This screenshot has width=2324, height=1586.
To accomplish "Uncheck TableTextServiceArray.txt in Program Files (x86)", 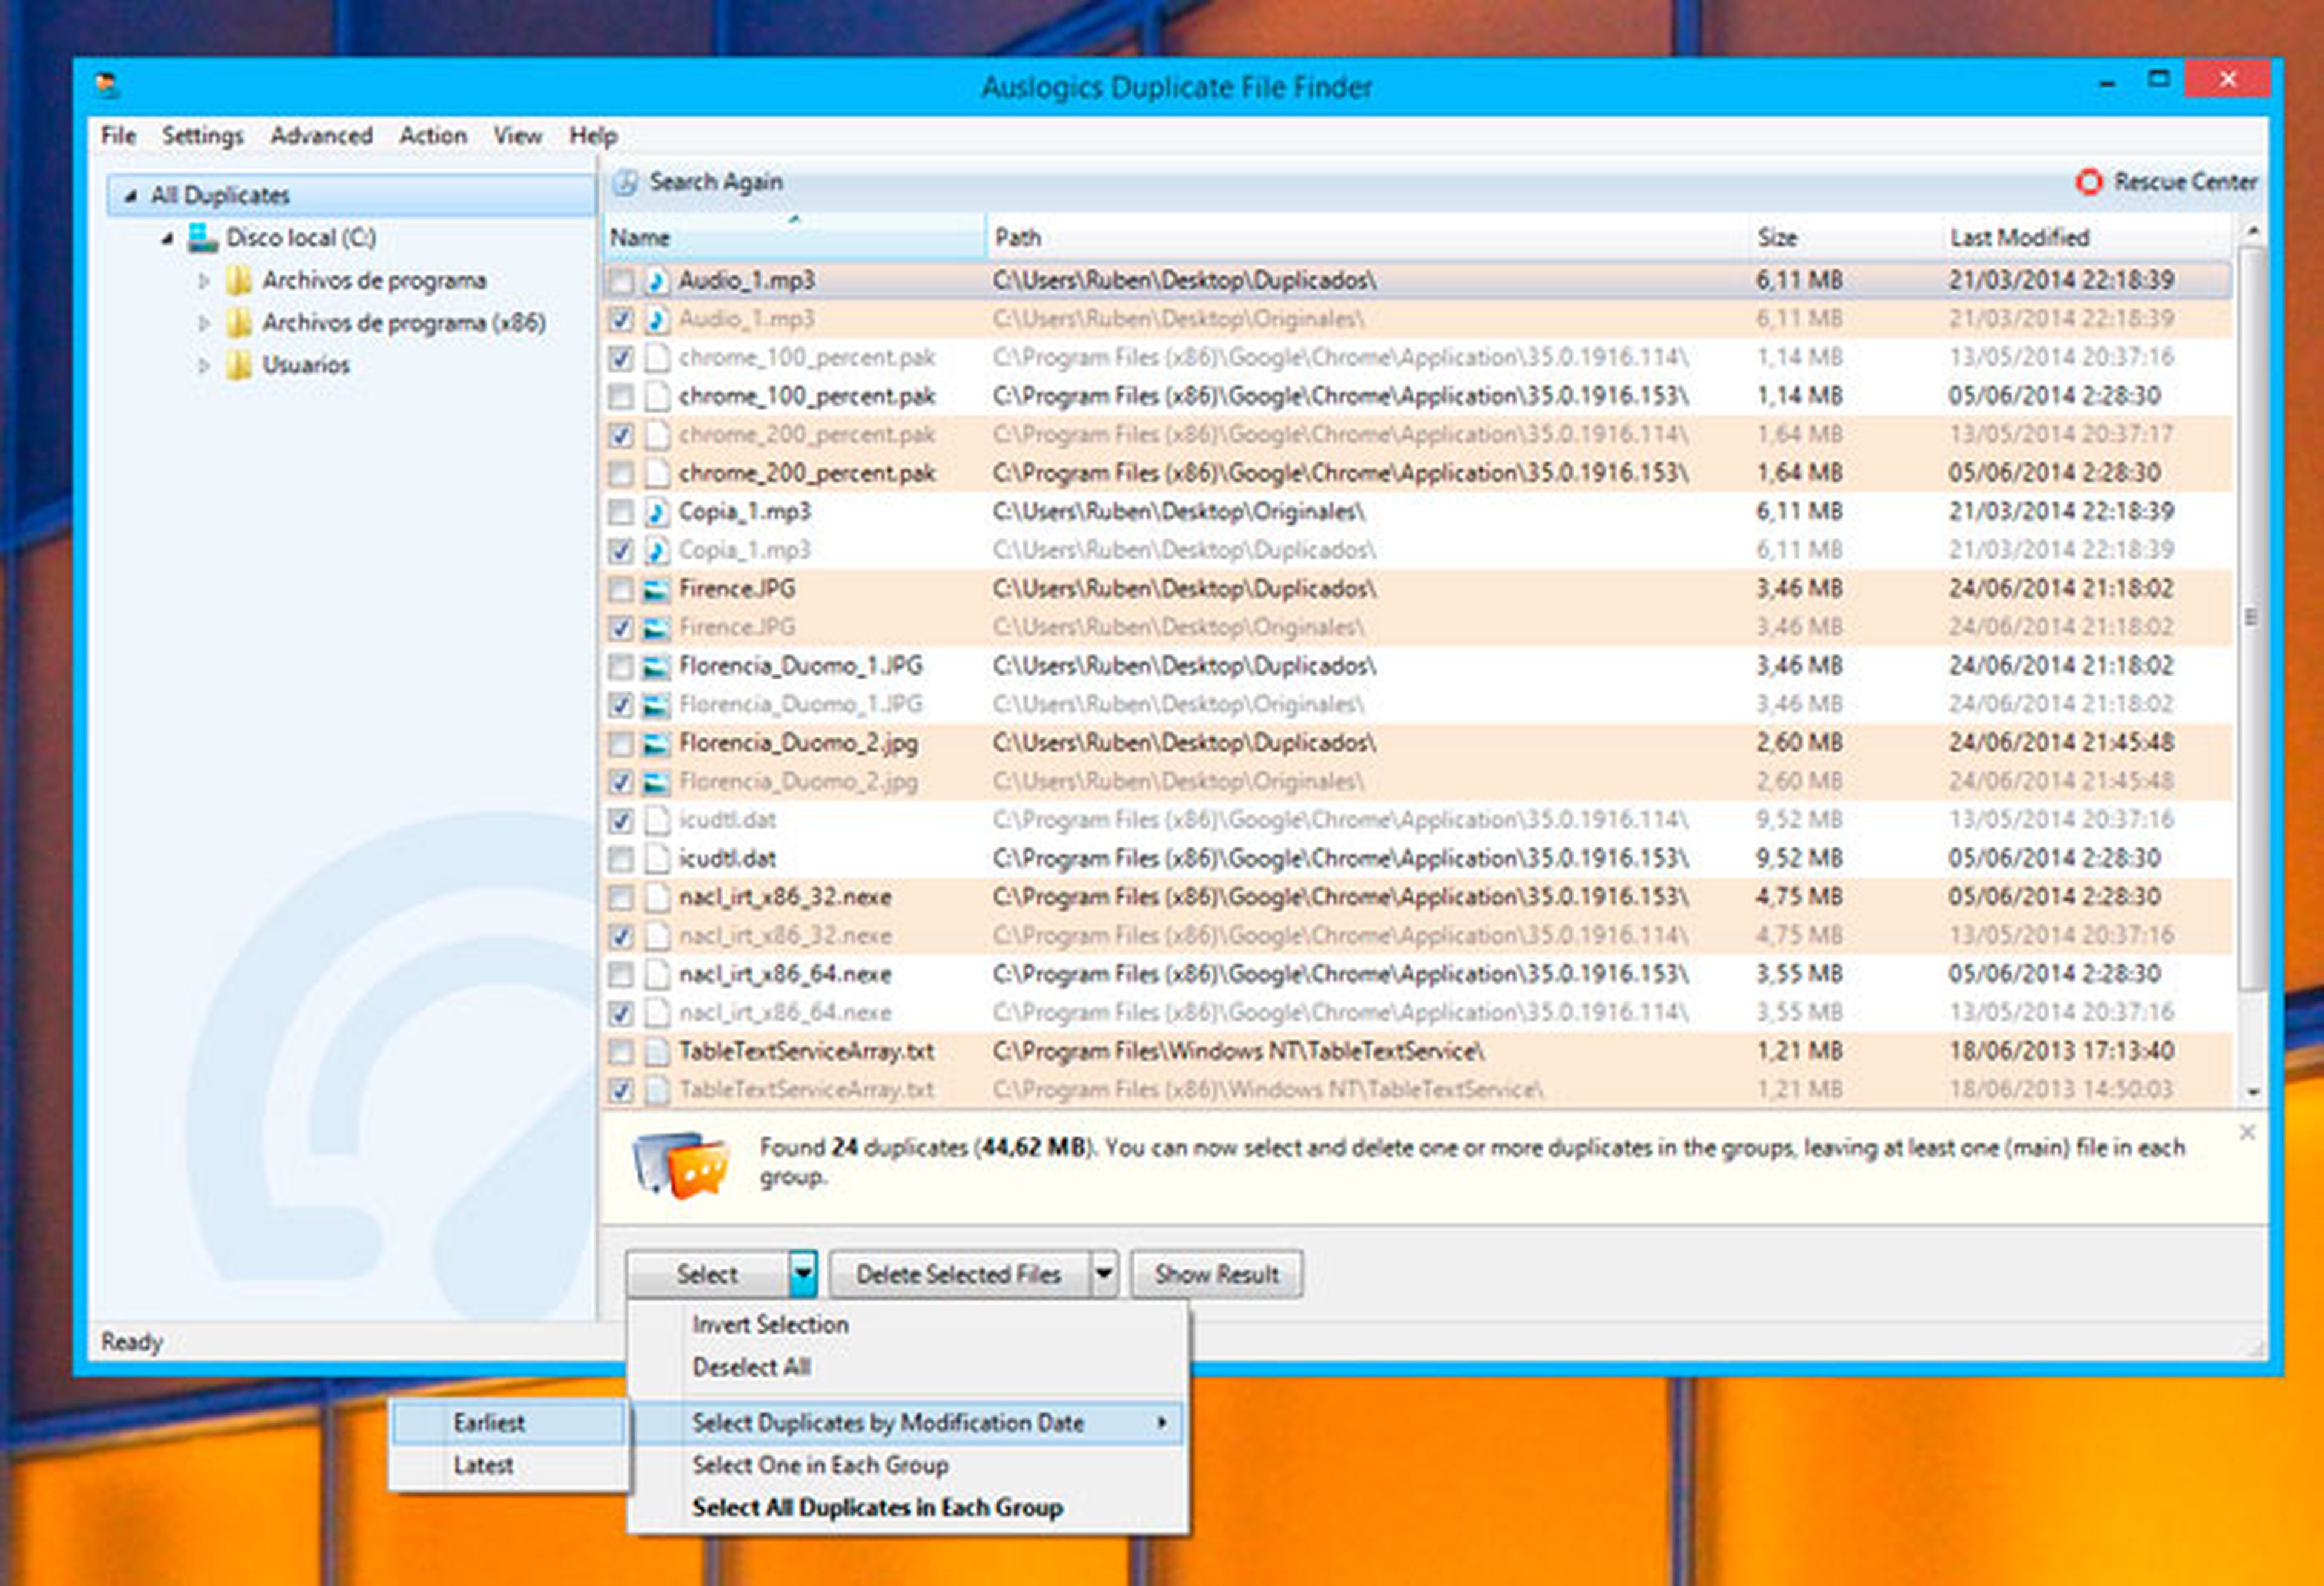I will coord(621,1090).
